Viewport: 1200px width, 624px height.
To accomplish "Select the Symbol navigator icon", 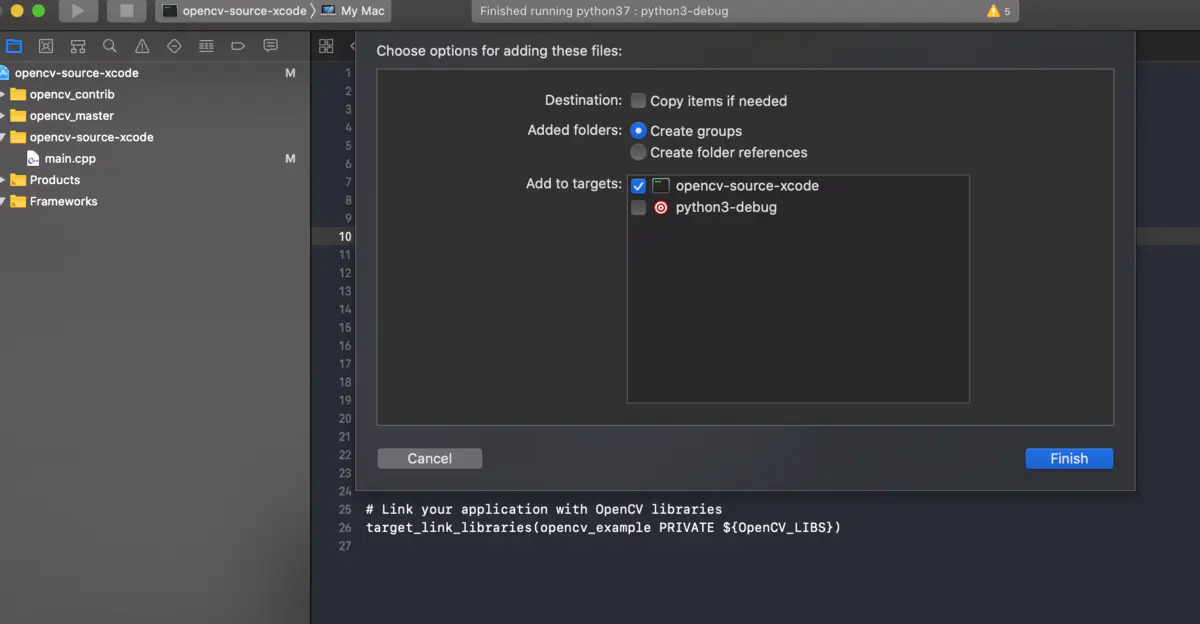I will click(x=77, y=45).
